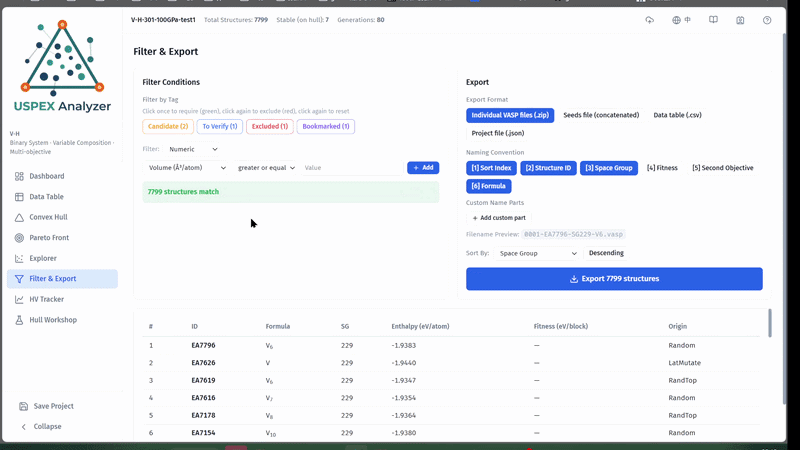Toggle the Excluded (1) tag filter
This screenshot has width=800, height=450.
tap(270, 127)
